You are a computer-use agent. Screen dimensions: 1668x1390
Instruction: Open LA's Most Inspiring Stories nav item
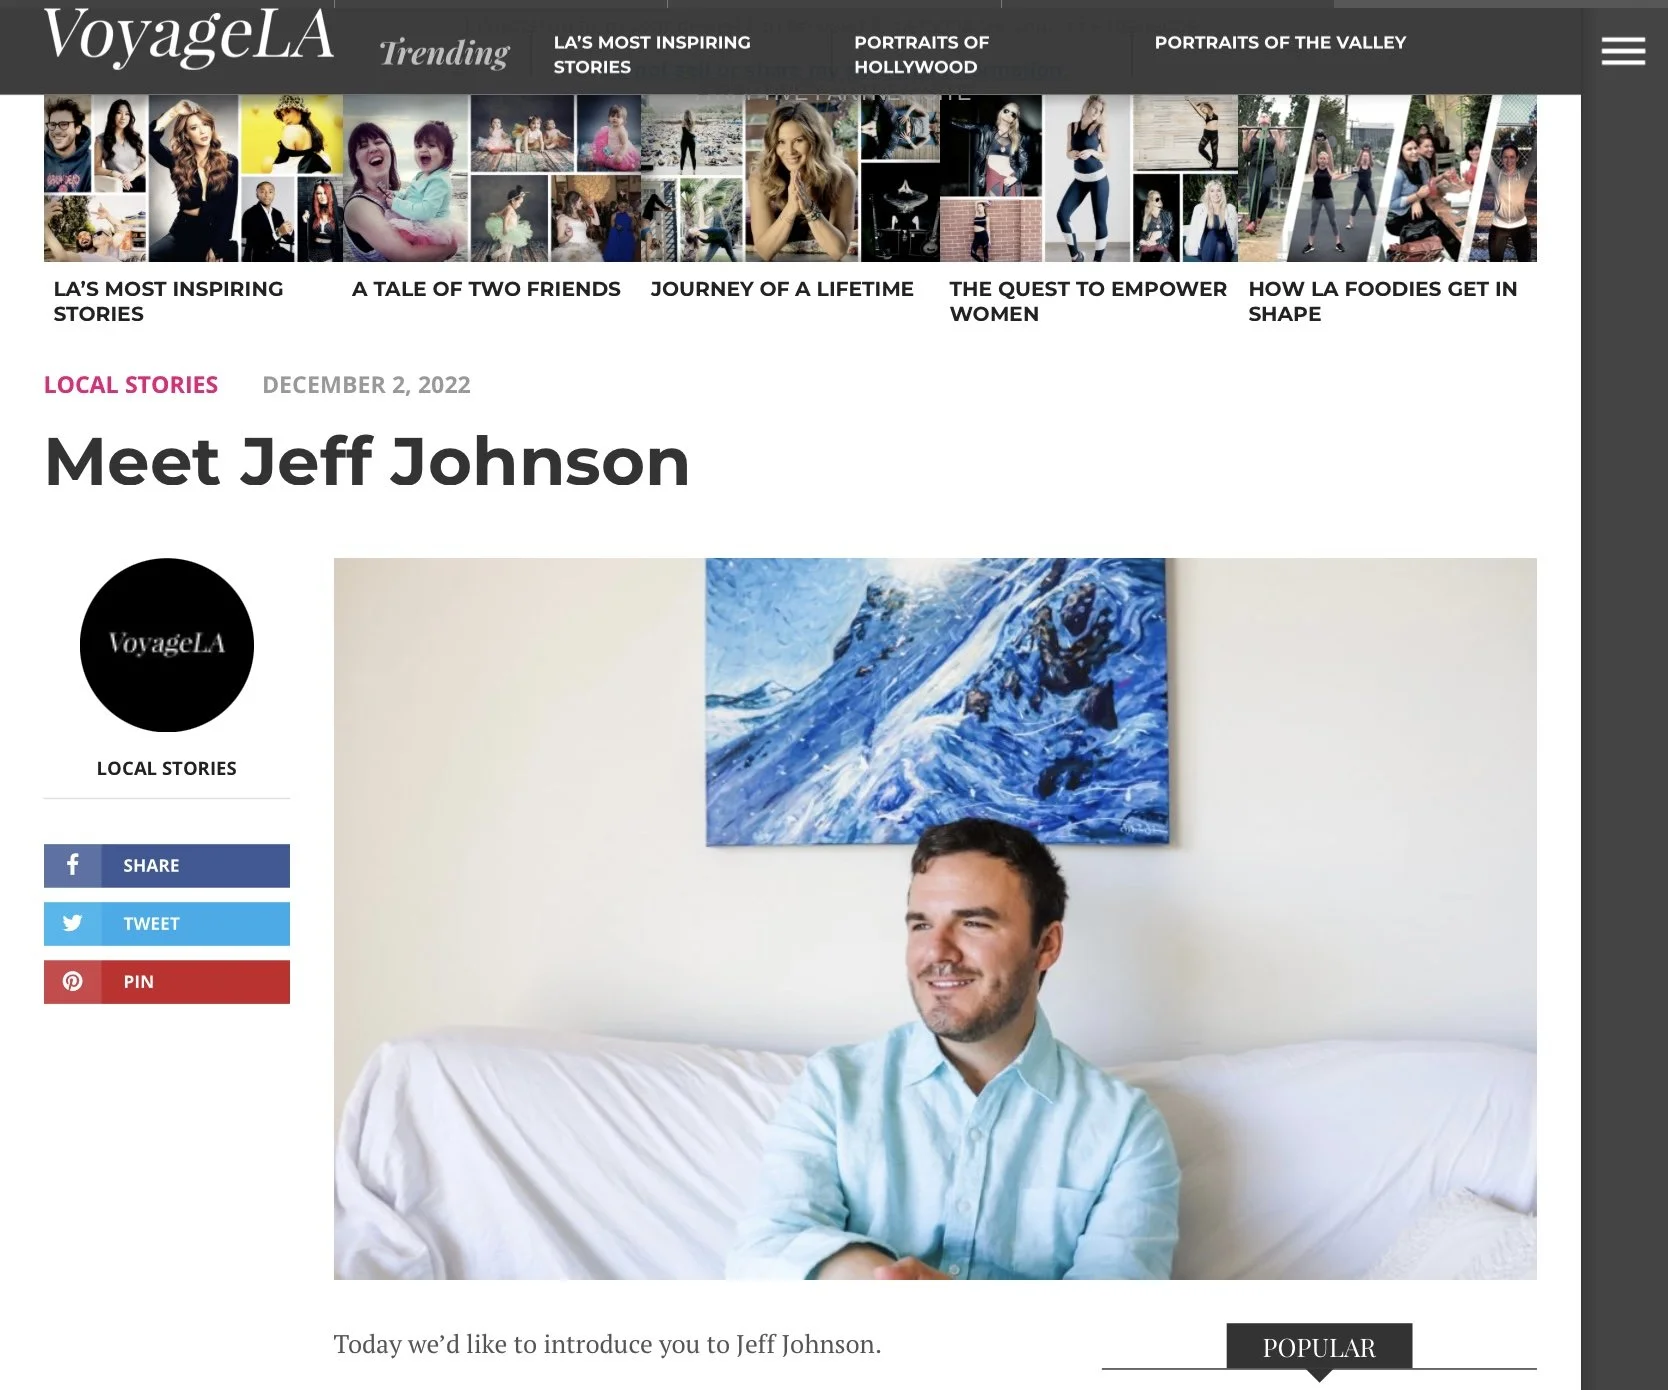pyautogui.click(x=652, y=54)
